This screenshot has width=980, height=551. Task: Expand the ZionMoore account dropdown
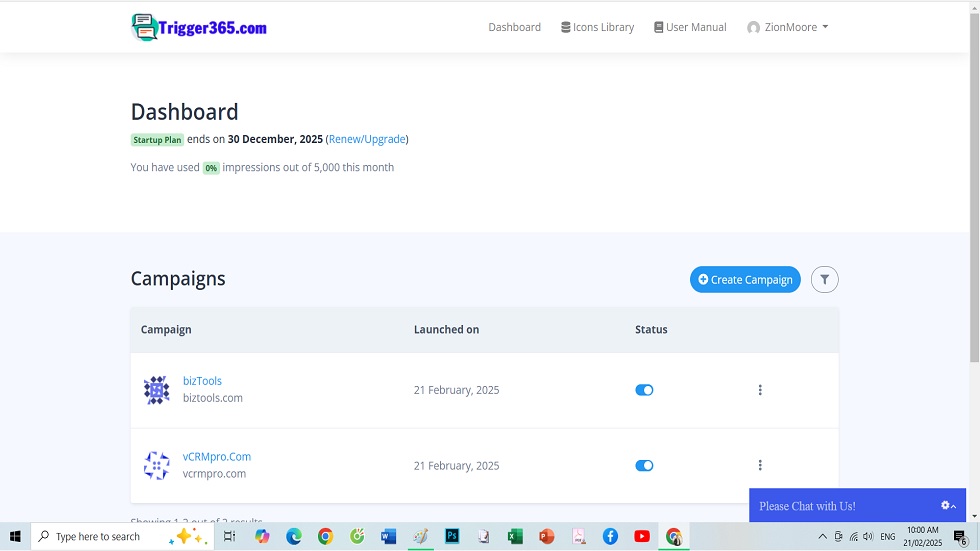[x=788, y=27]
